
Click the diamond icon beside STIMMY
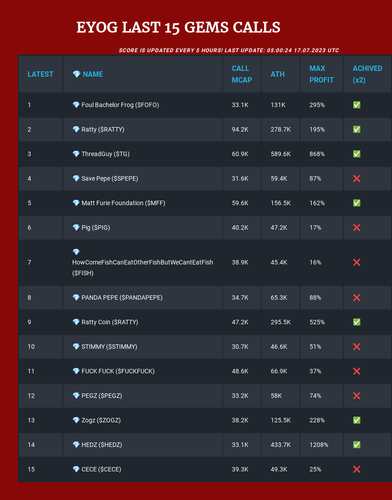76,346
